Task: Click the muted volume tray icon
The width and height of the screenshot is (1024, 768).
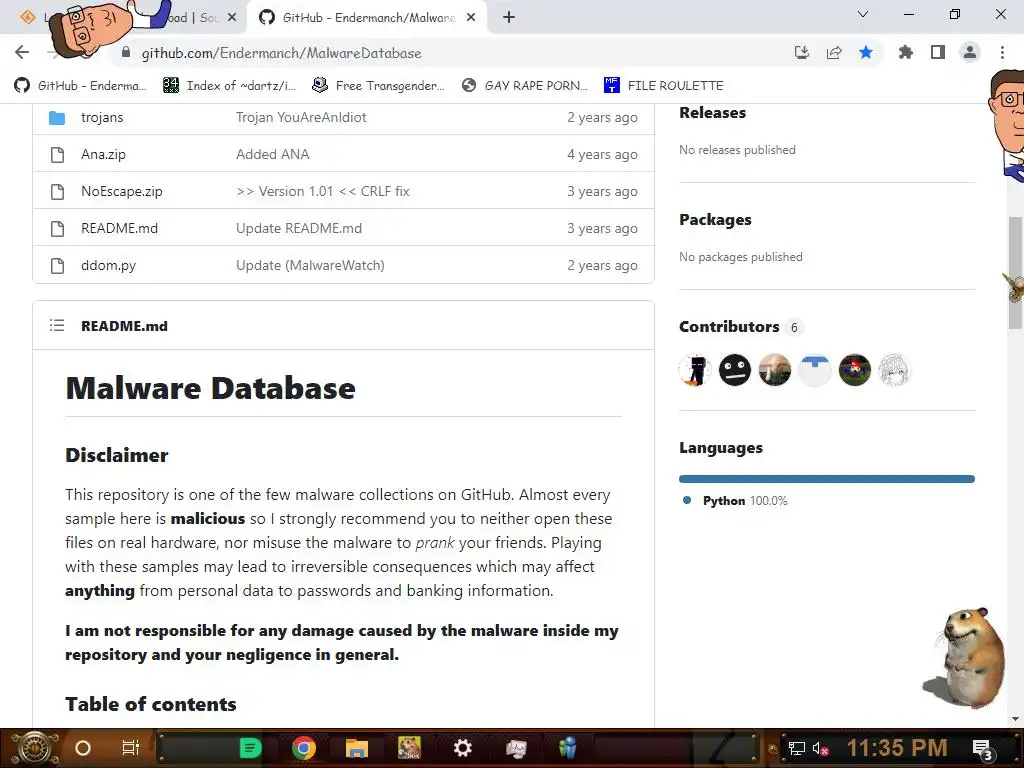Action: pyautogui.click(x=820, y=748)
